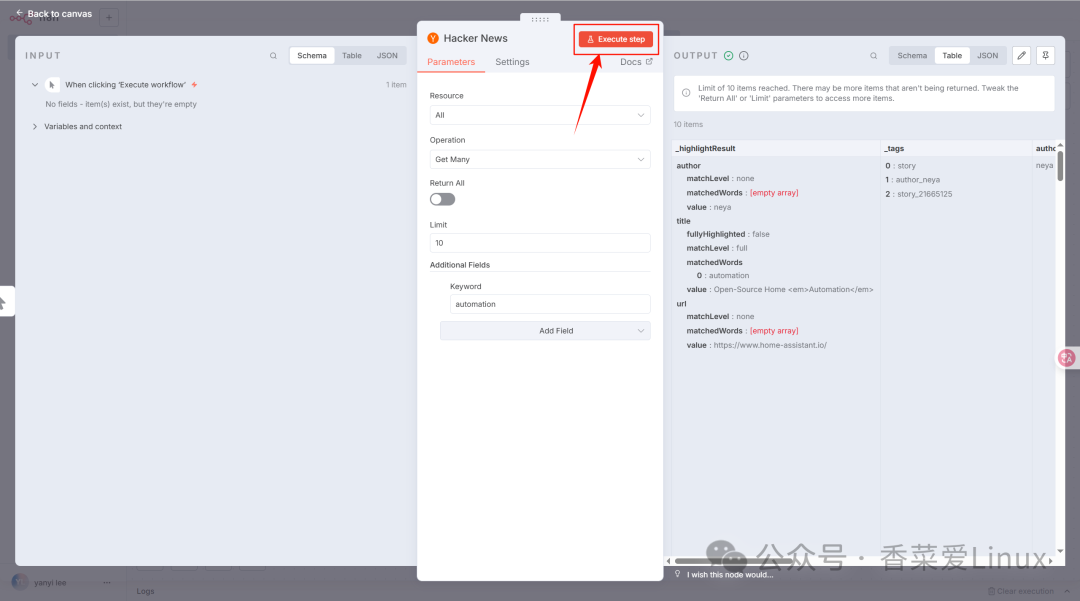This screenshot has height=601, width=1080.
Task: Search the input panel
Action: pyautogui.click(x=273, y=56)
